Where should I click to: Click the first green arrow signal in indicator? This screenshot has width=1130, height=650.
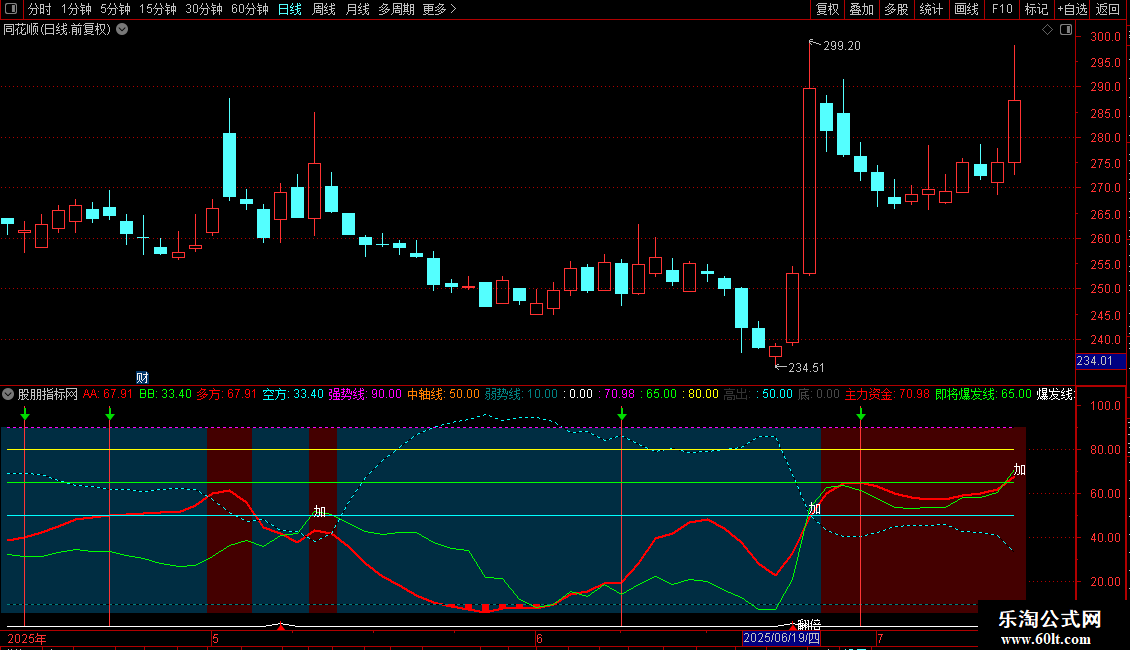click(x=25, y=414)
